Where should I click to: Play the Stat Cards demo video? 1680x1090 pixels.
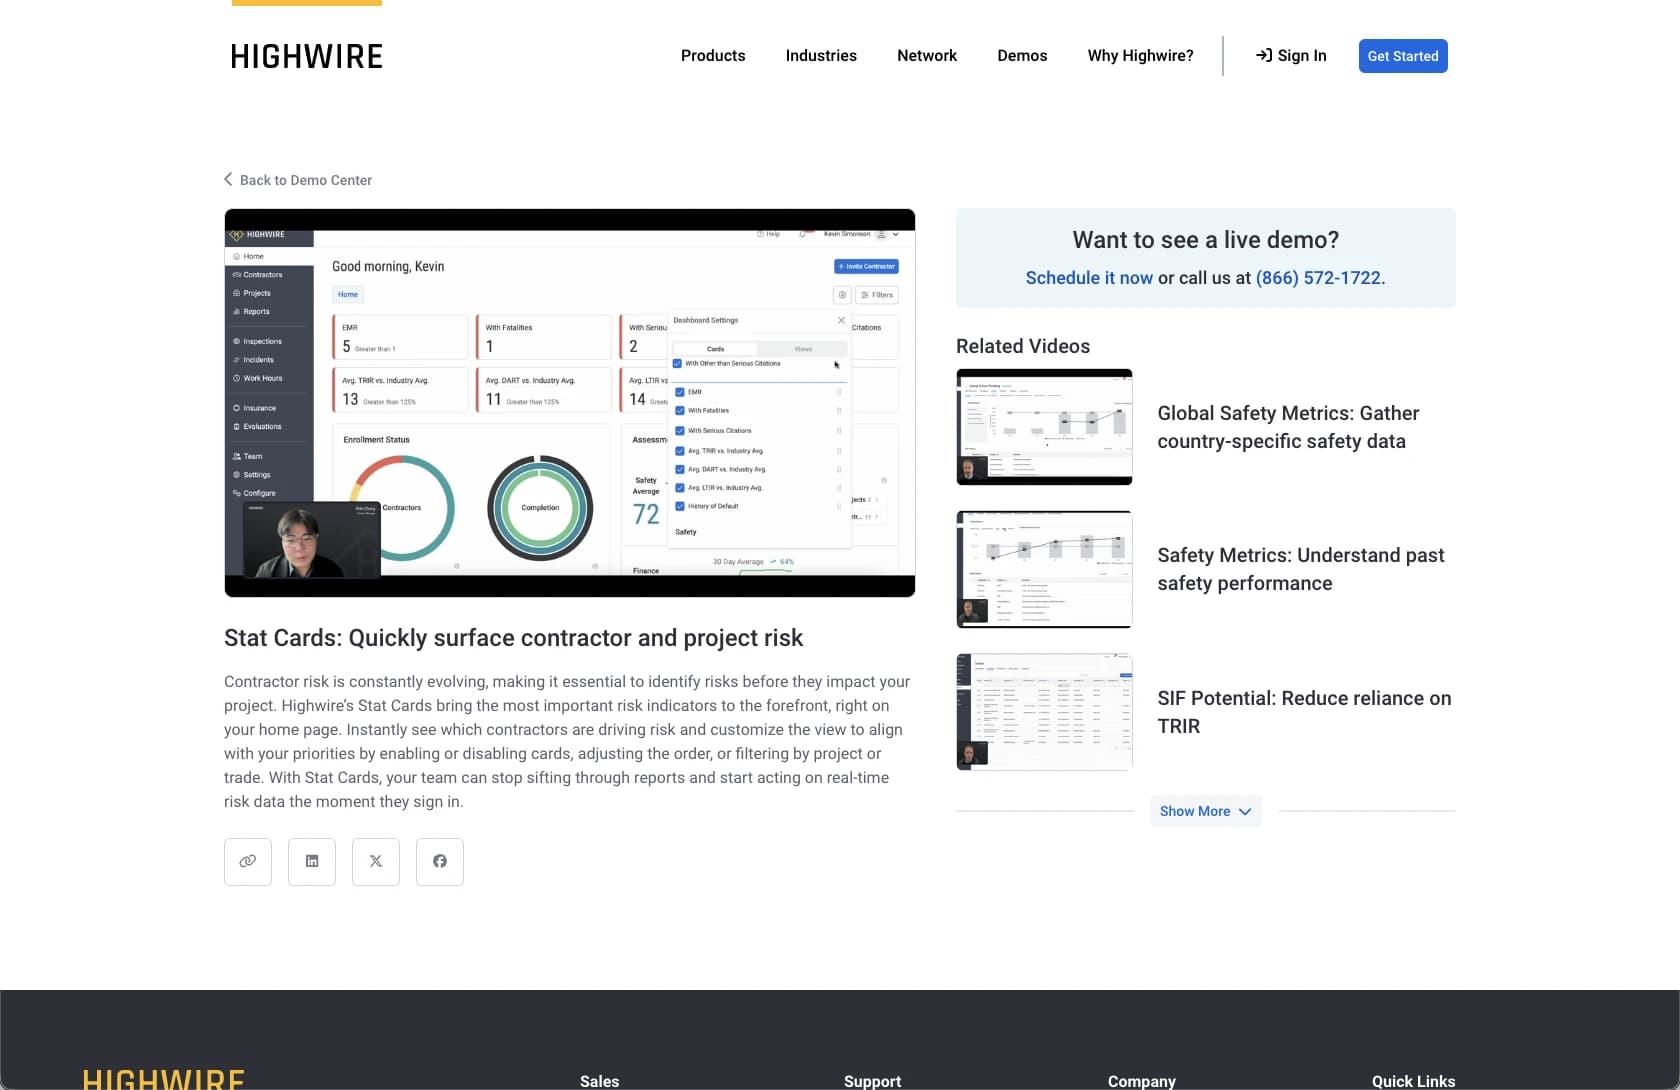(570, 403)
